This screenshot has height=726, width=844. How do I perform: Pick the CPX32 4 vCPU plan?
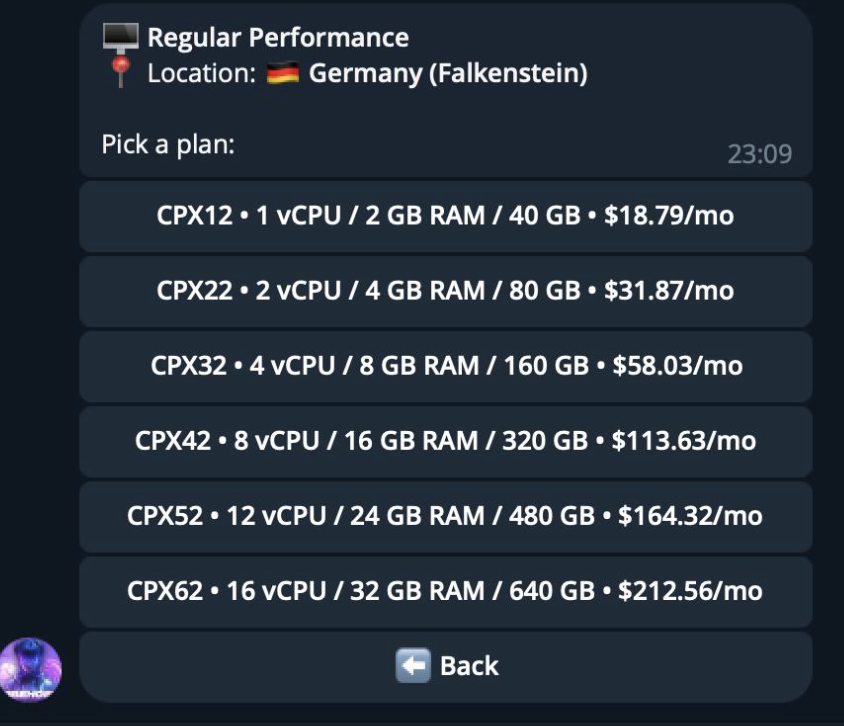(x=446, y=366)
